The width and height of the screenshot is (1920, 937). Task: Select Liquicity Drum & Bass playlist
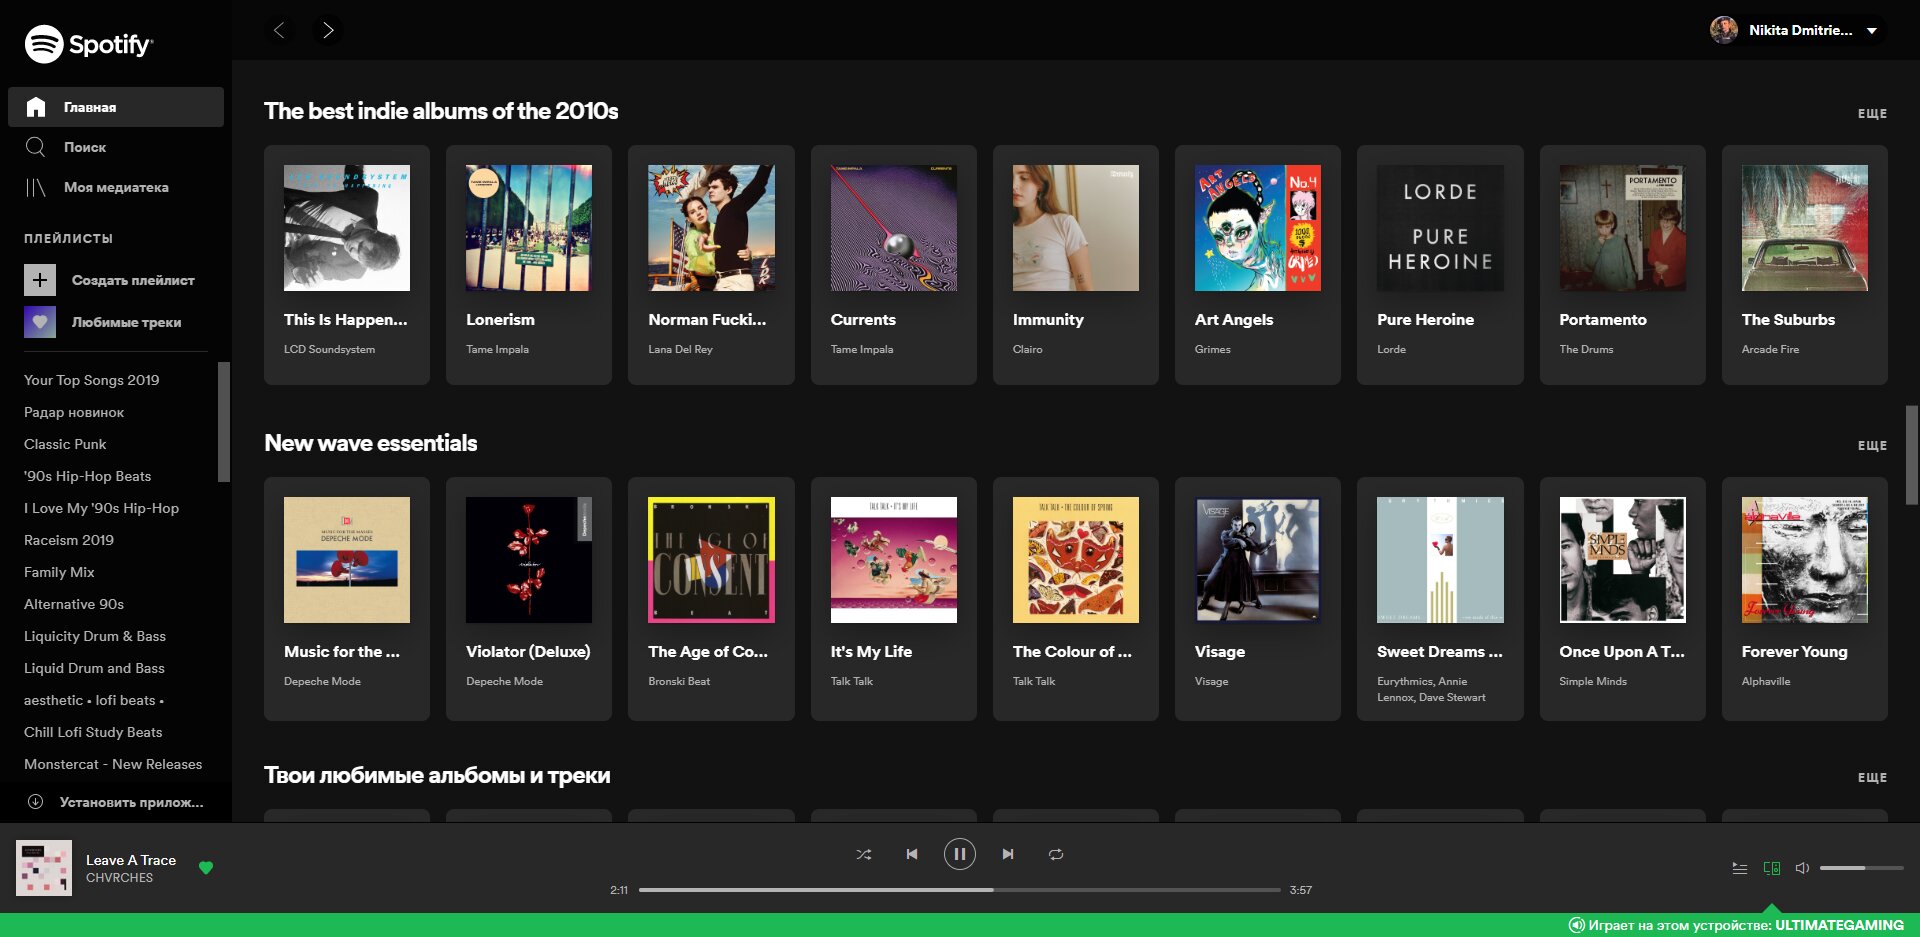click(x=95, y=636)
